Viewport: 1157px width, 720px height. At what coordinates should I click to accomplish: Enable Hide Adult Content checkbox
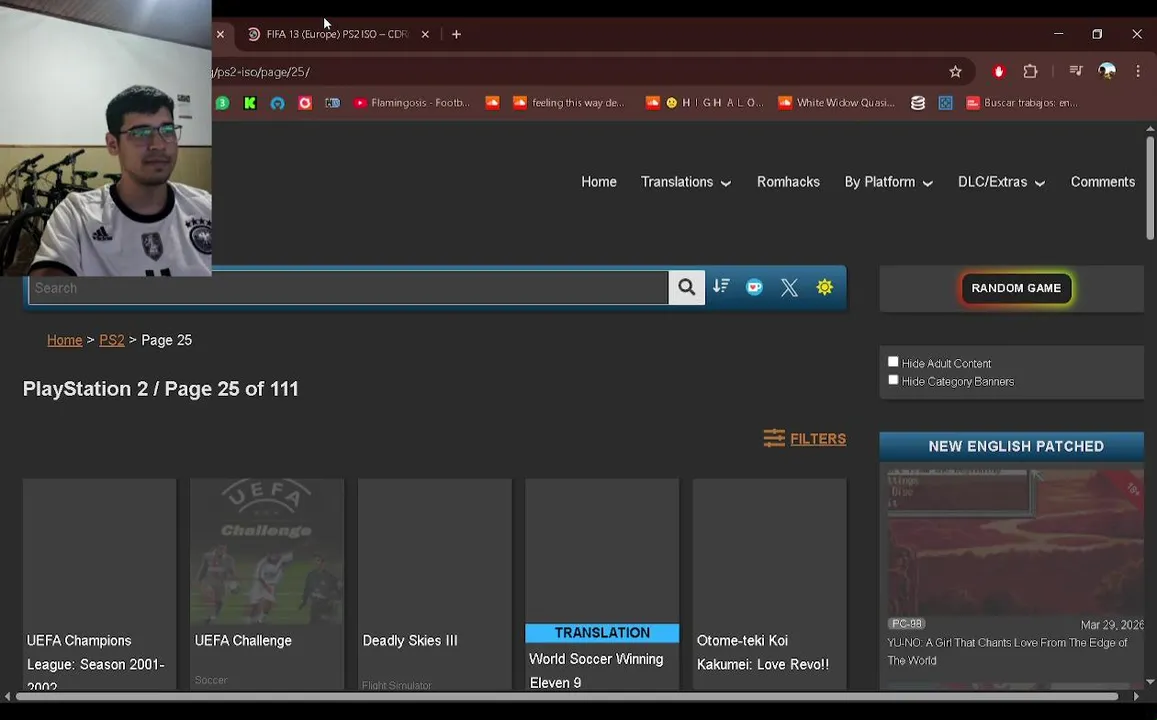click(x=893, y=361)
